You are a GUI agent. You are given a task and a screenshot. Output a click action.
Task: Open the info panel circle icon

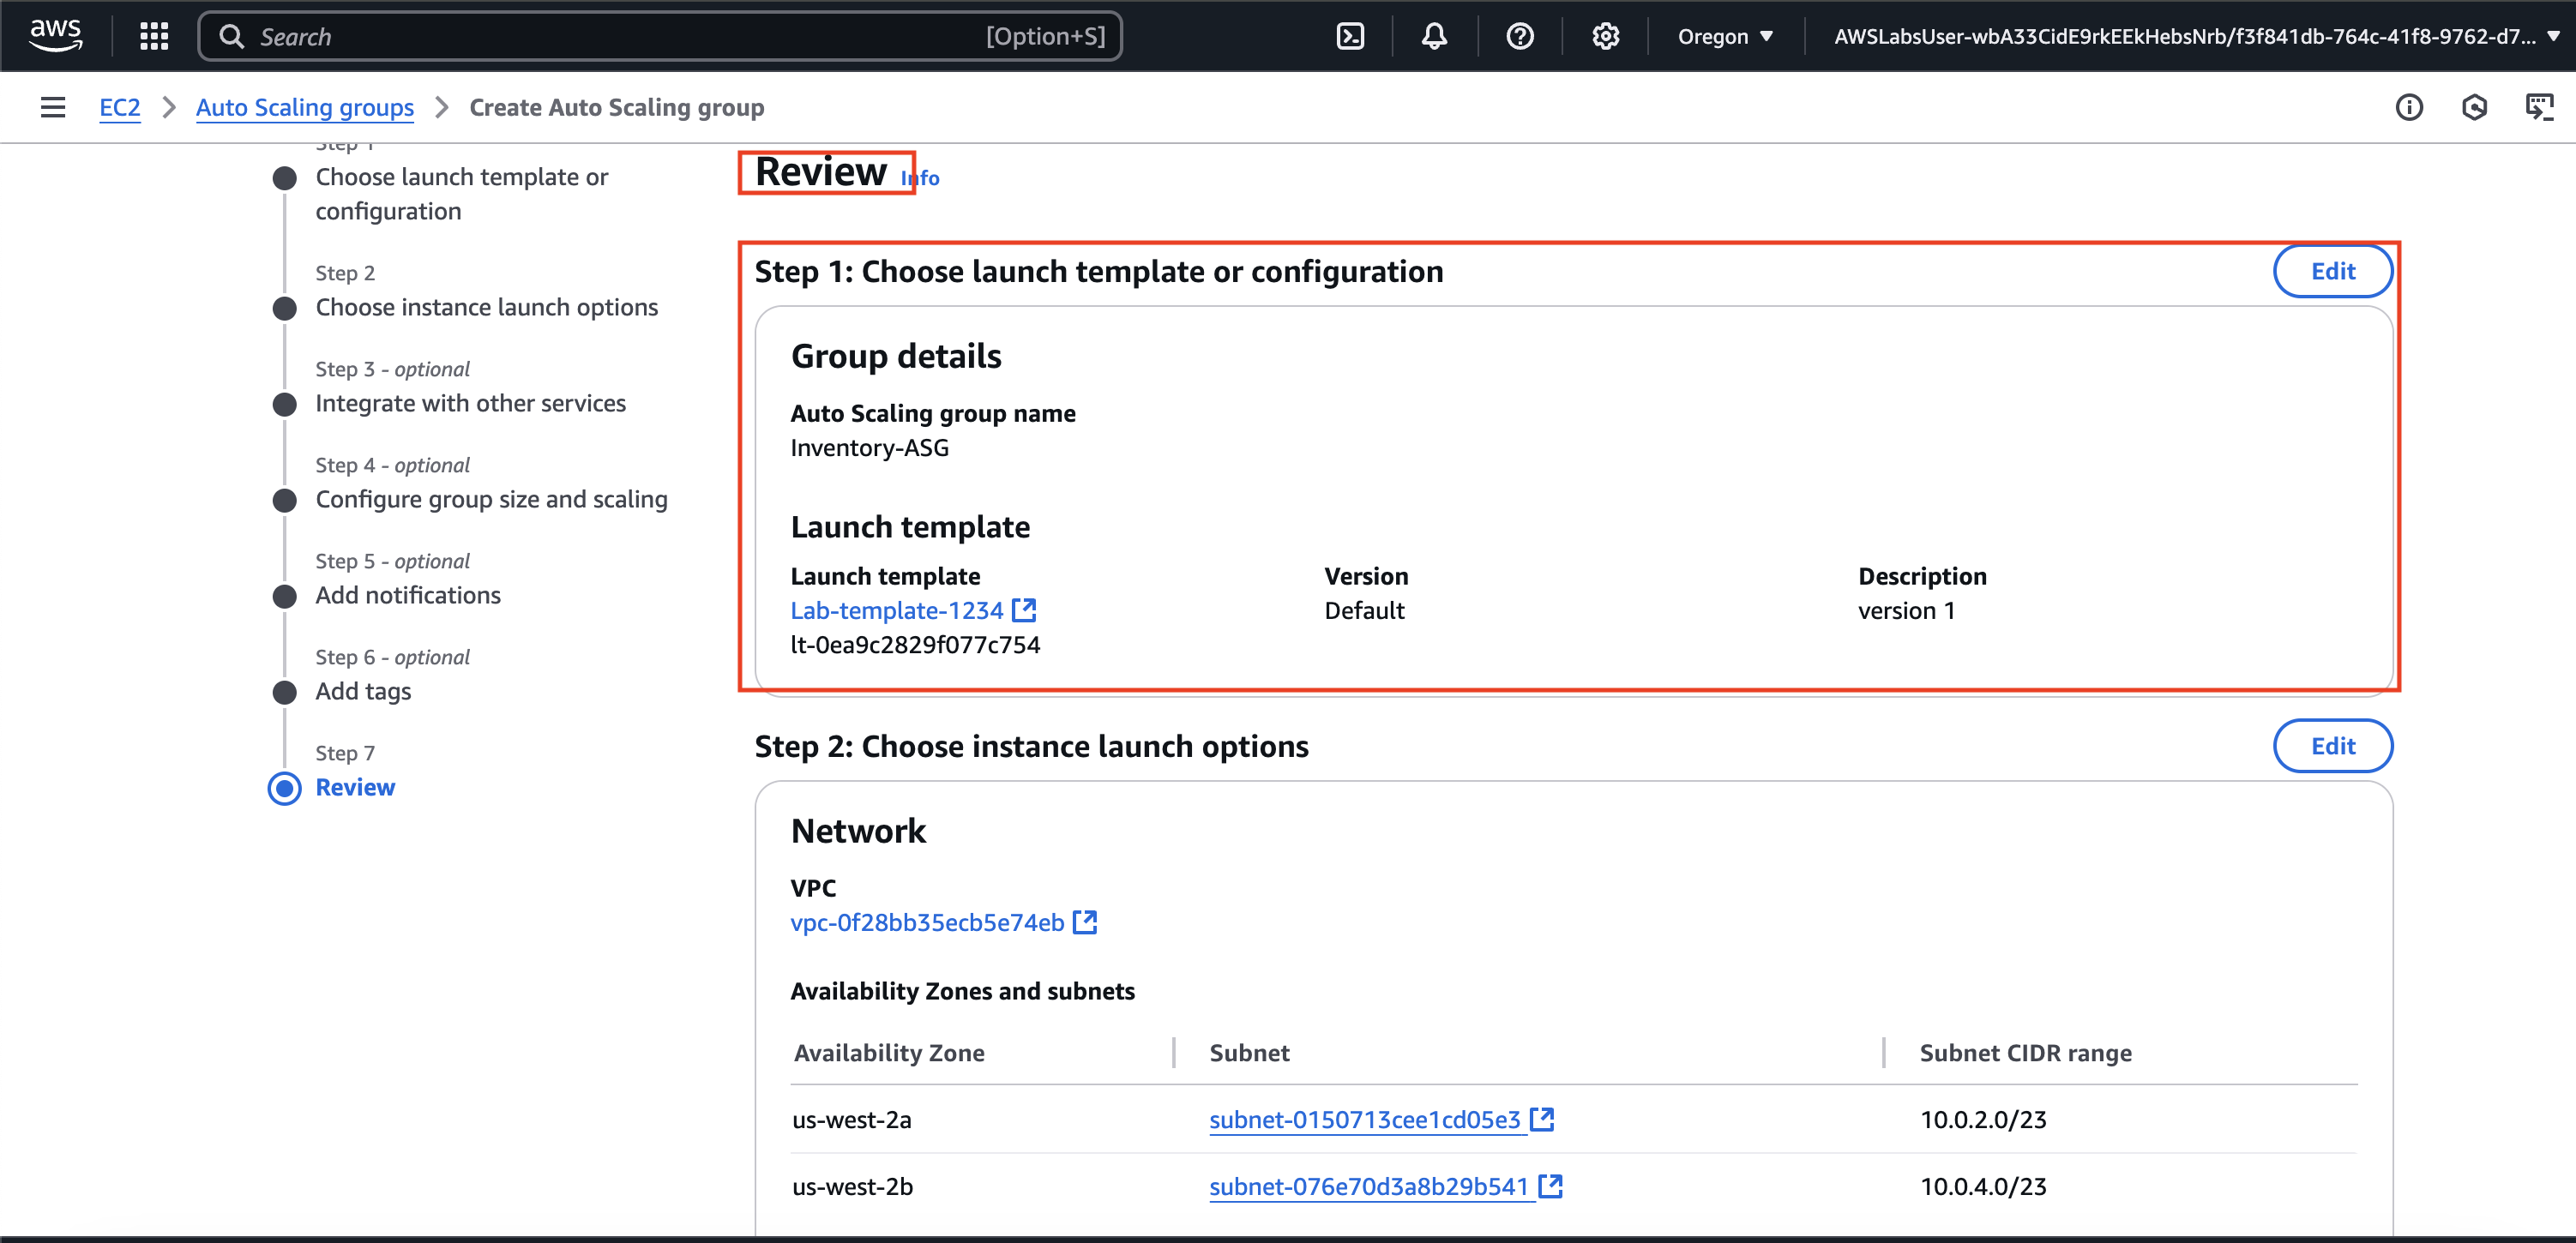2409,107
